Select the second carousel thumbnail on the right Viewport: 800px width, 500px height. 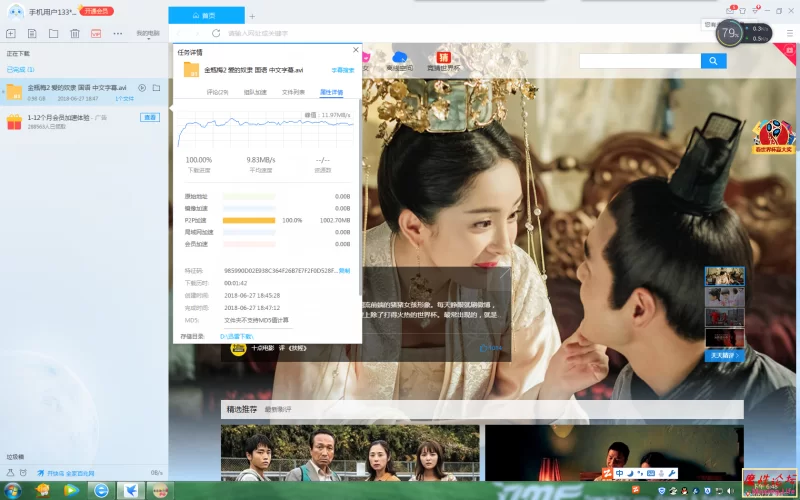[x=724, y=296]
